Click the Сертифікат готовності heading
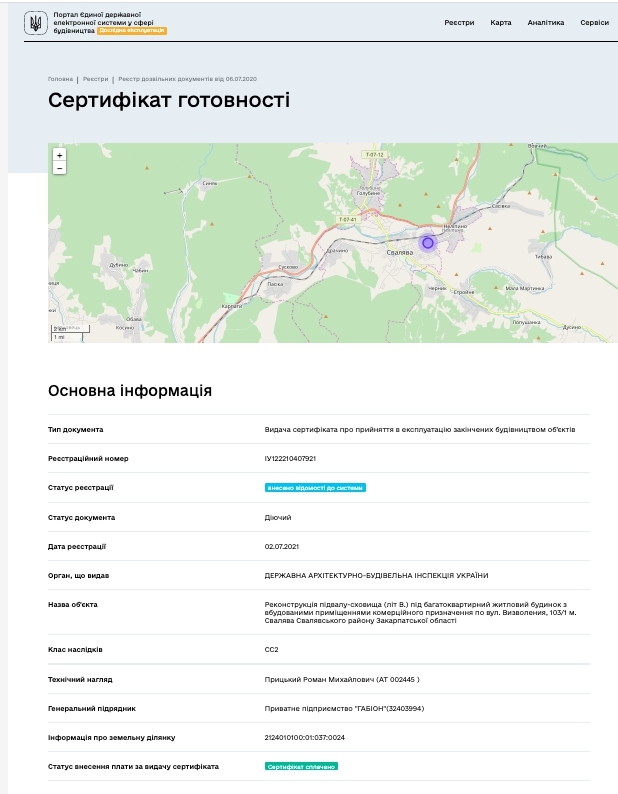The image size is (618, 794). click(x=169, y=100)
